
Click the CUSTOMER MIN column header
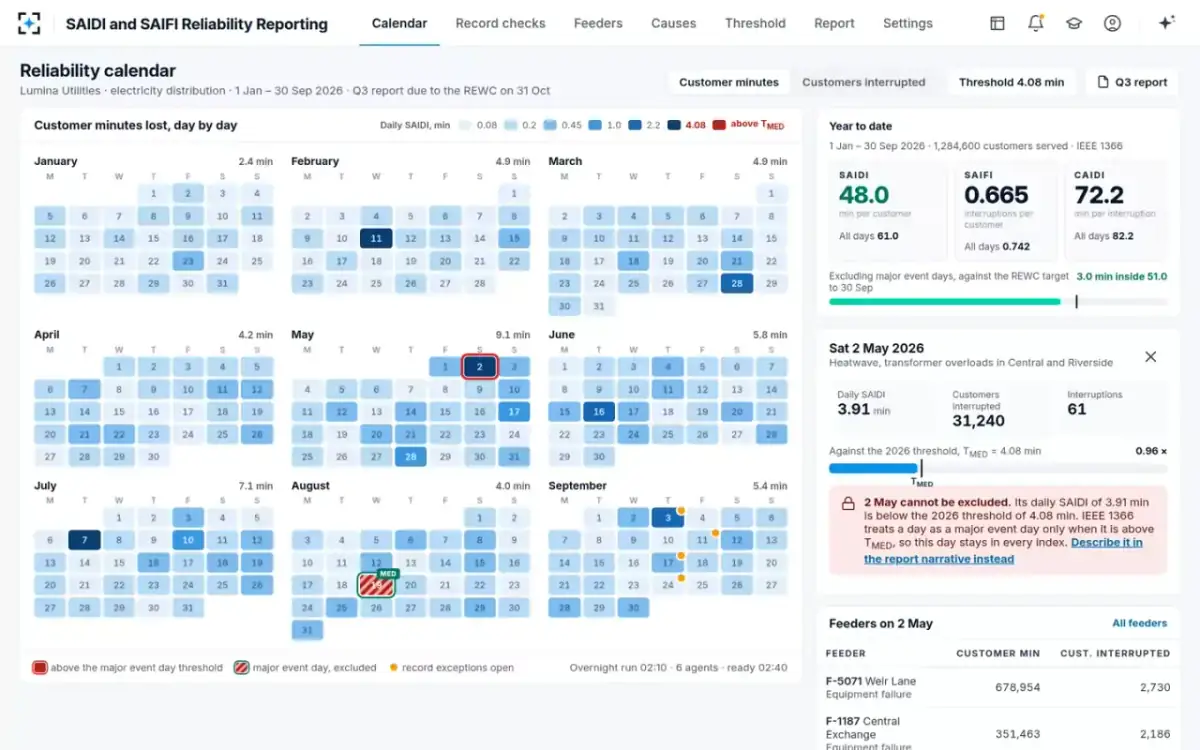[x=998, y=653]
